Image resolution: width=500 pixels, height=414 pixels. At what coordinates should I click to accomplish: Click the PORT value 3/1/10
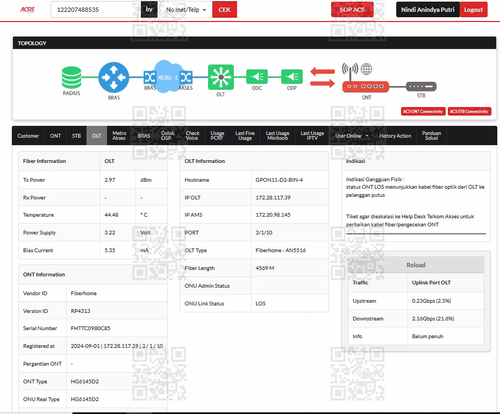coord(264,233)
